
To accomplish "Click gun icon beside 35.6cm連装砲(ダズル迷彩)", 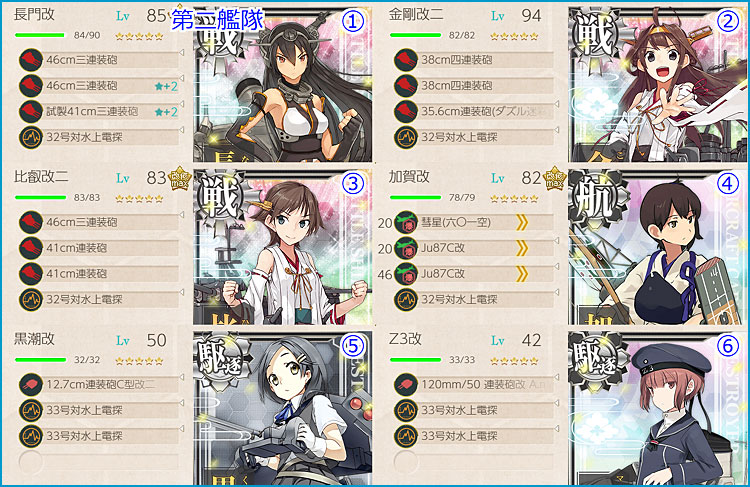I will tap(406, 111).
